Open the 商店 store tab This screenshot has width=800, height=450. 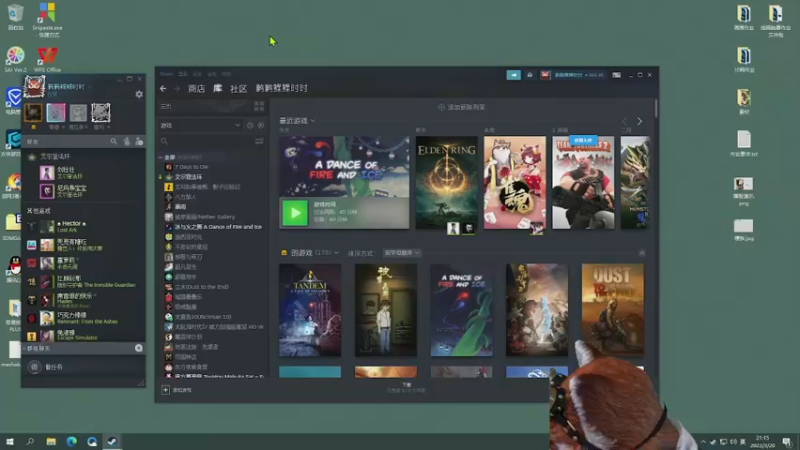[196, 88]
